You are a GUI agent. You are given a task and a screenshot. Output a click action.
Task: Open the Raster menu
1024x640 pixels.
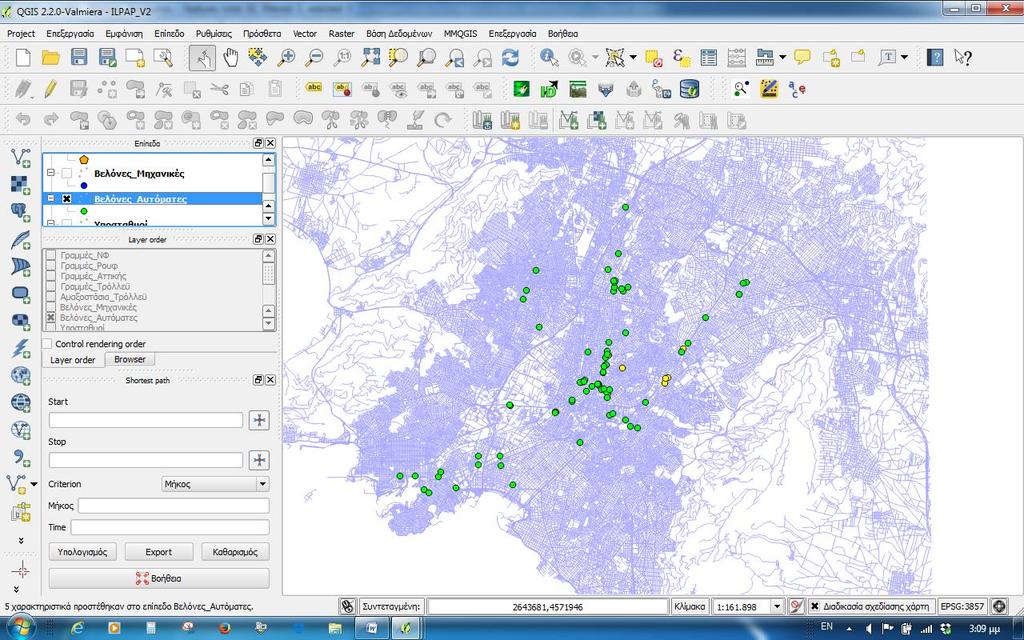coord(341,33)
